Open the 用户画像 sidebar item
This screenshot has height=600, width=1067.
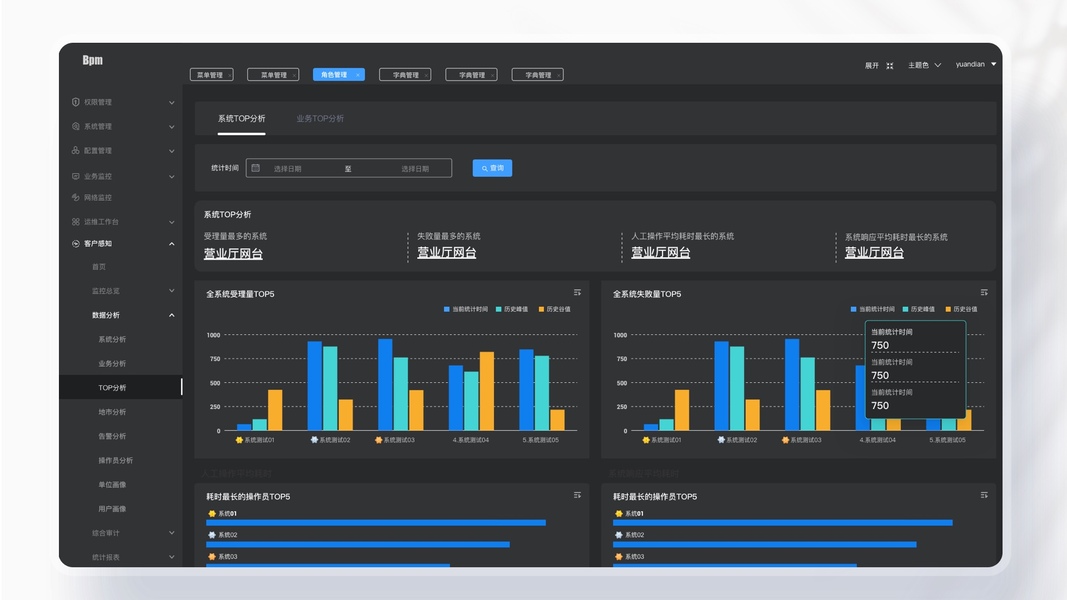(112, 509)
